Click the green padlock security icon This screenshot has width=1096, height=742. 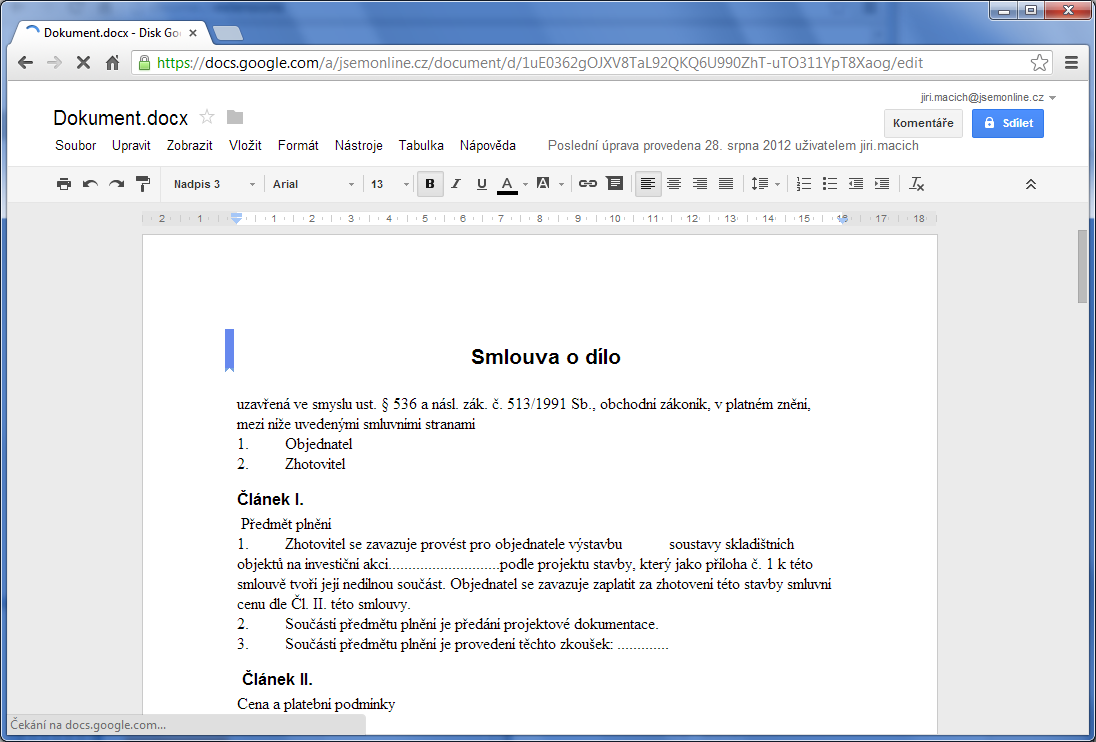(144, 63)
